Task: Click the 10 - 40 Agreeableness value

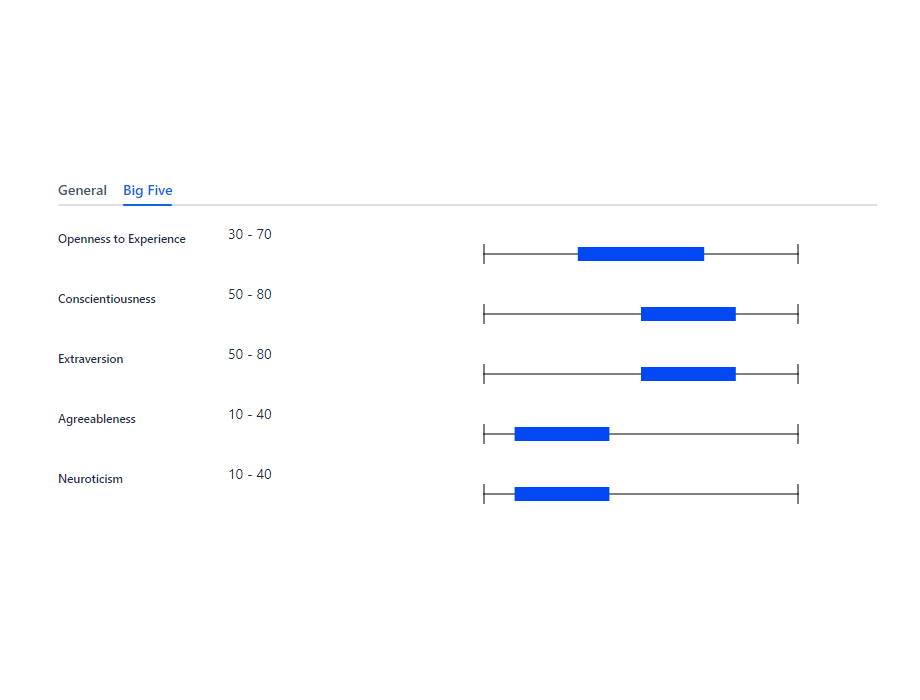Action: (250, 414)
